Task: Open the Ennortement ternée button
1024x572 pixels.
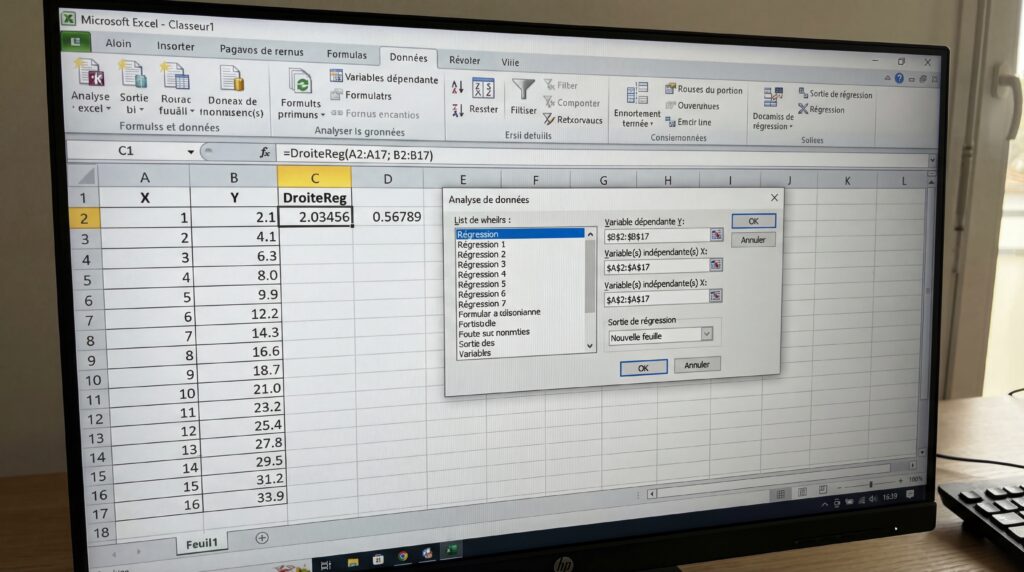Action: (x=637, y=104)
